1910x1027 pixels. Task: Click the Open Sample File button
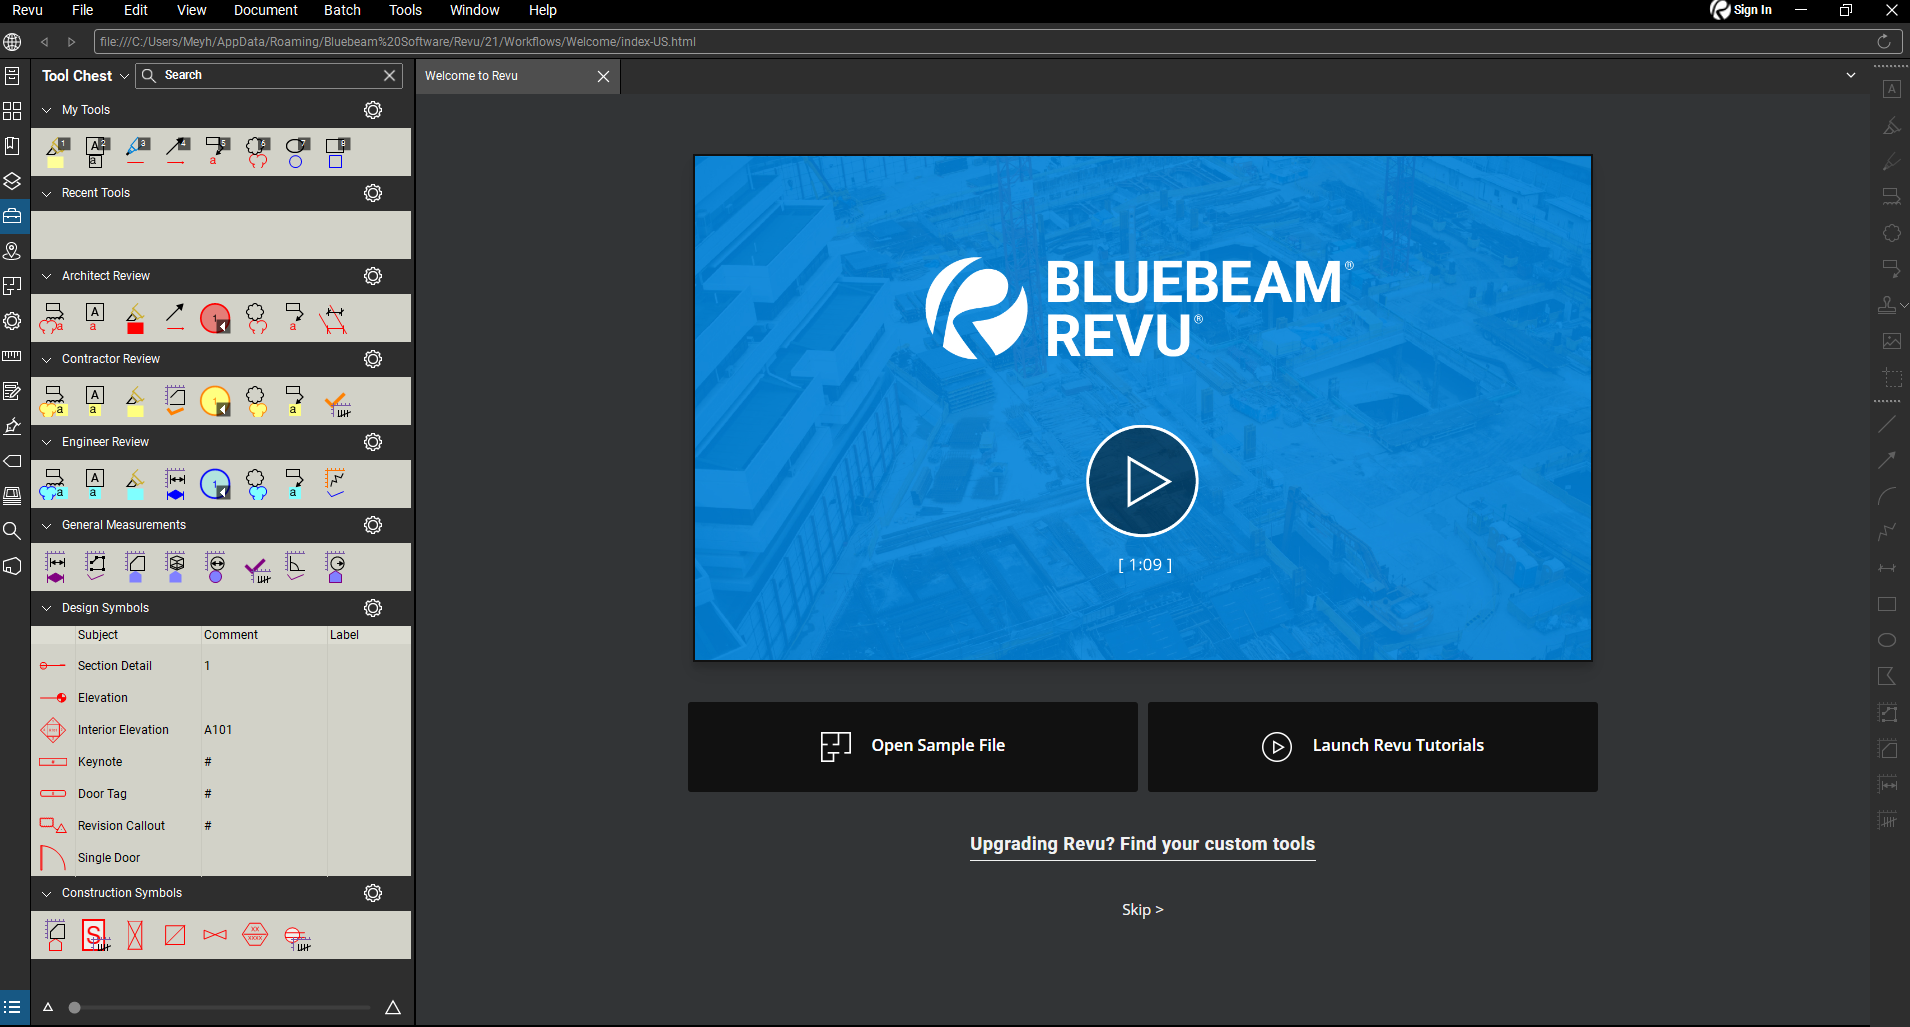tap(911, 746)
